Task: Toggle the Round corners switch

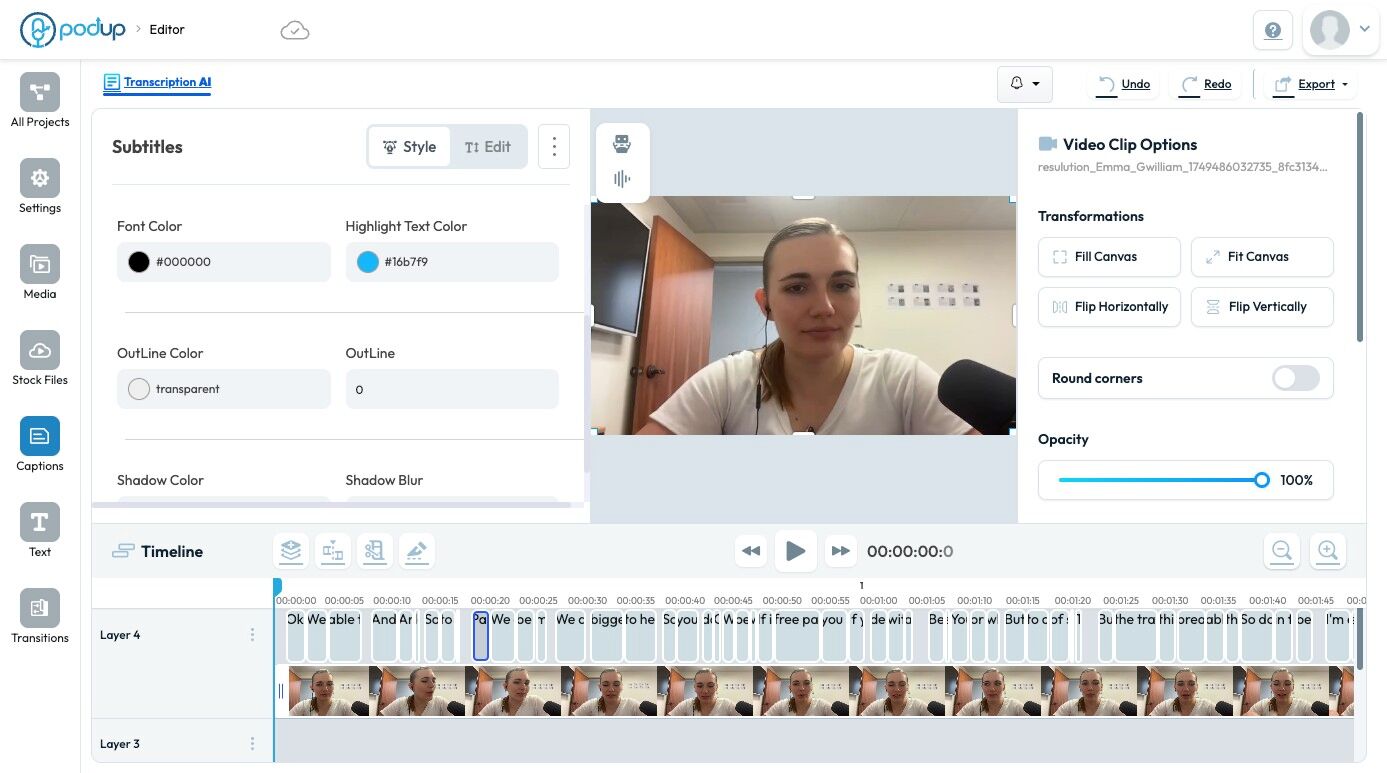Action: (1295, 378)
